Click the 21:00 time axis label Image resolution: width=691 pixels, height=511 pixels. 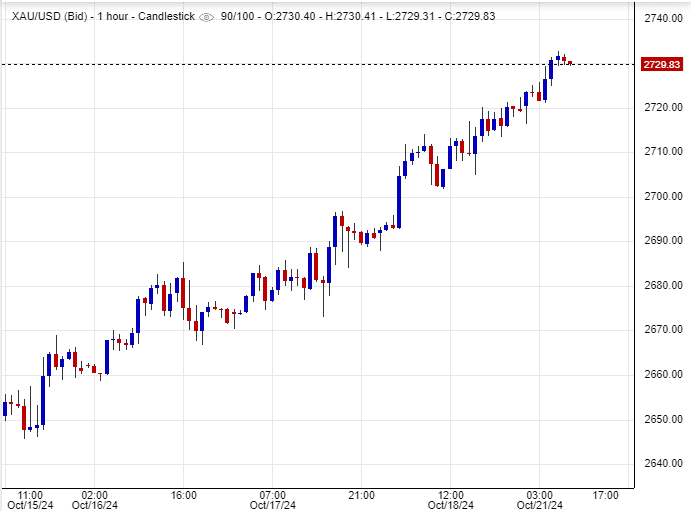tap(361, 495)
